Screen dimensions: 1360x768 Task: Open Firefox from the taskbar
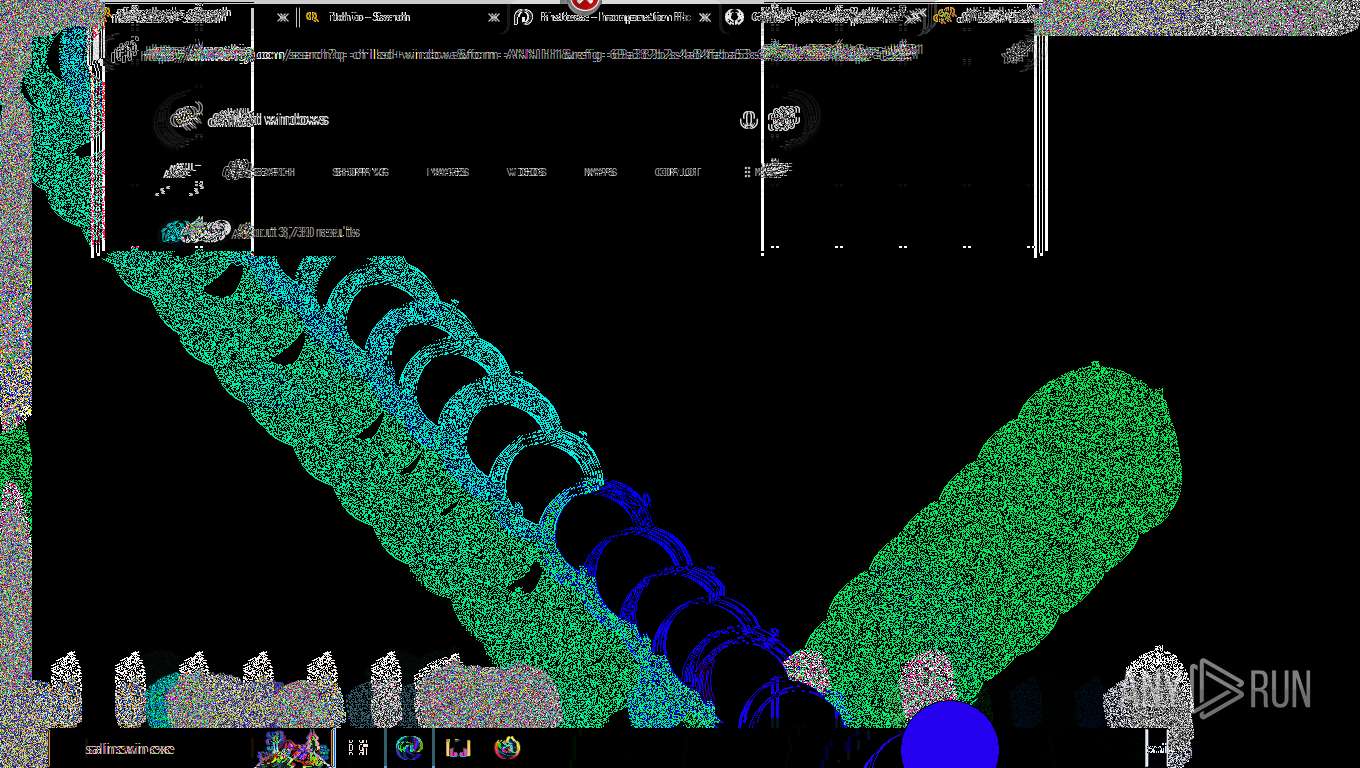tap(507, 748)
